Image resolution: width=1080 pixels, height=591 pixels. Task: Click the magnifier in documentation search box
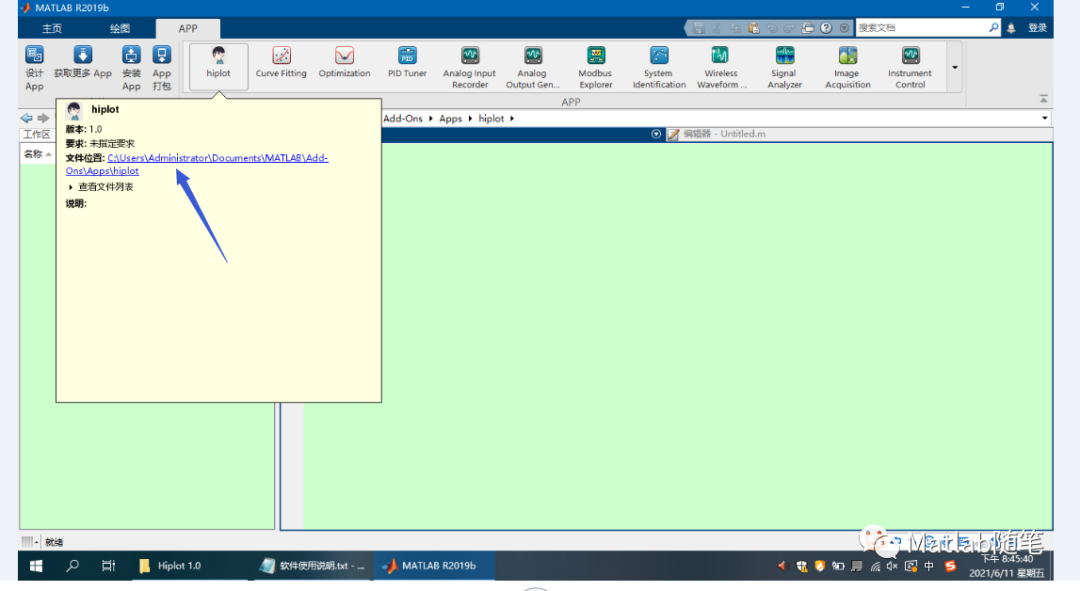(x=993, y=28)
